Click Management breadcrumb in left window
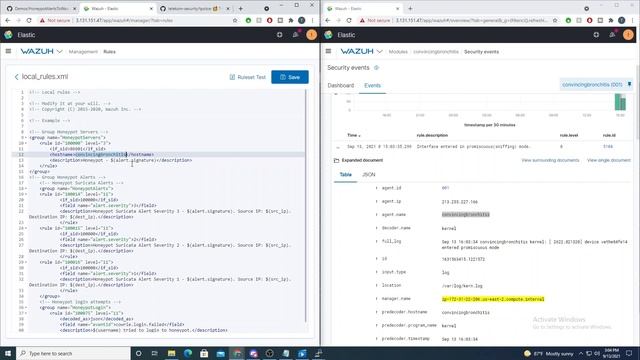Image resolution: width=640 pixels, height=360 pixels. [83, 52]
